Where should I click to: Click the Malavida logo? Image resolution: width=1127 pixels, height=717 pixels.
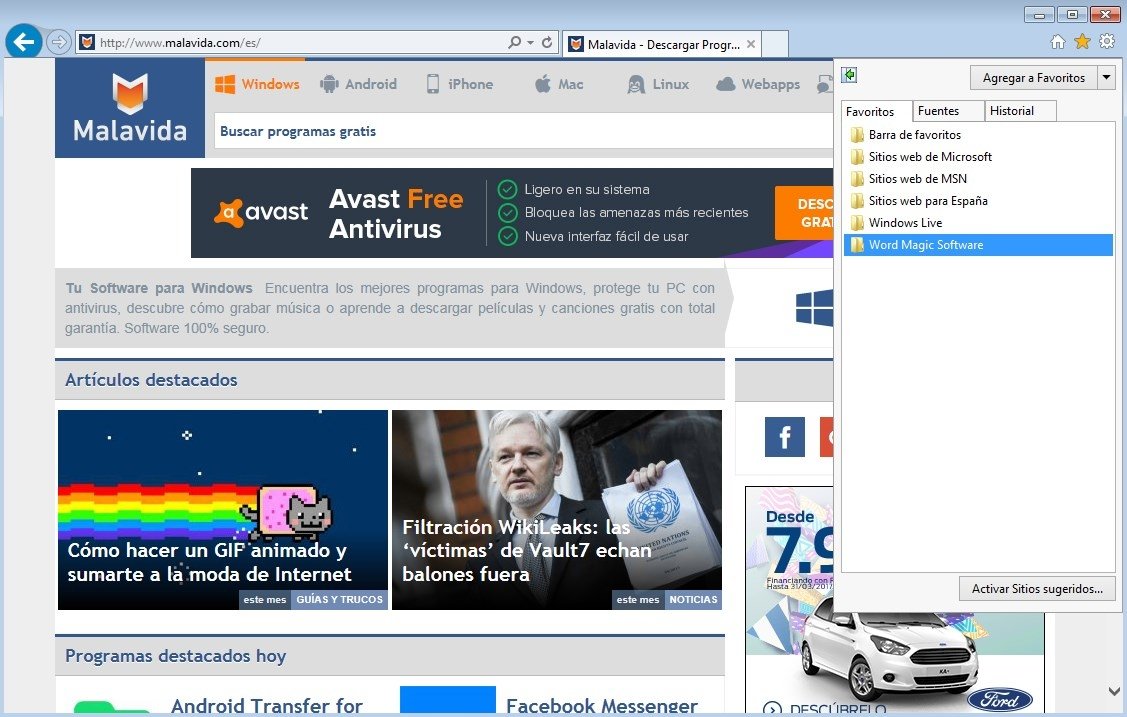[x=130, y=108]
